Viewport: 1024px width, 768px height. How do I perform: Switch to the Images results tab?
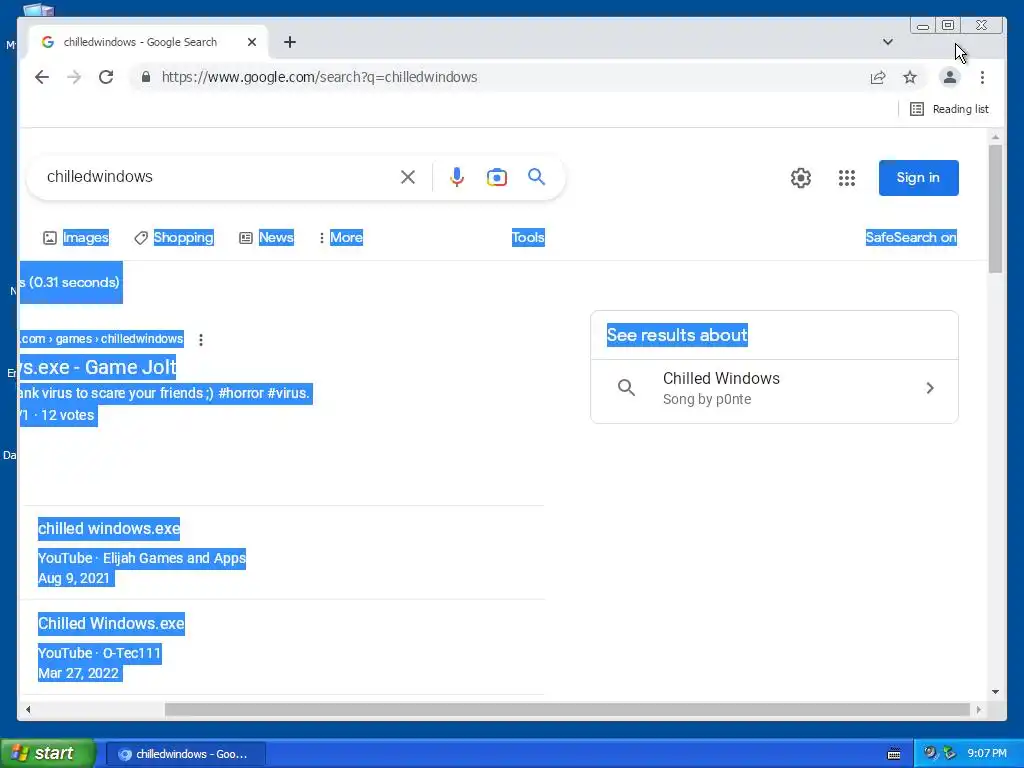coord(76,238)
